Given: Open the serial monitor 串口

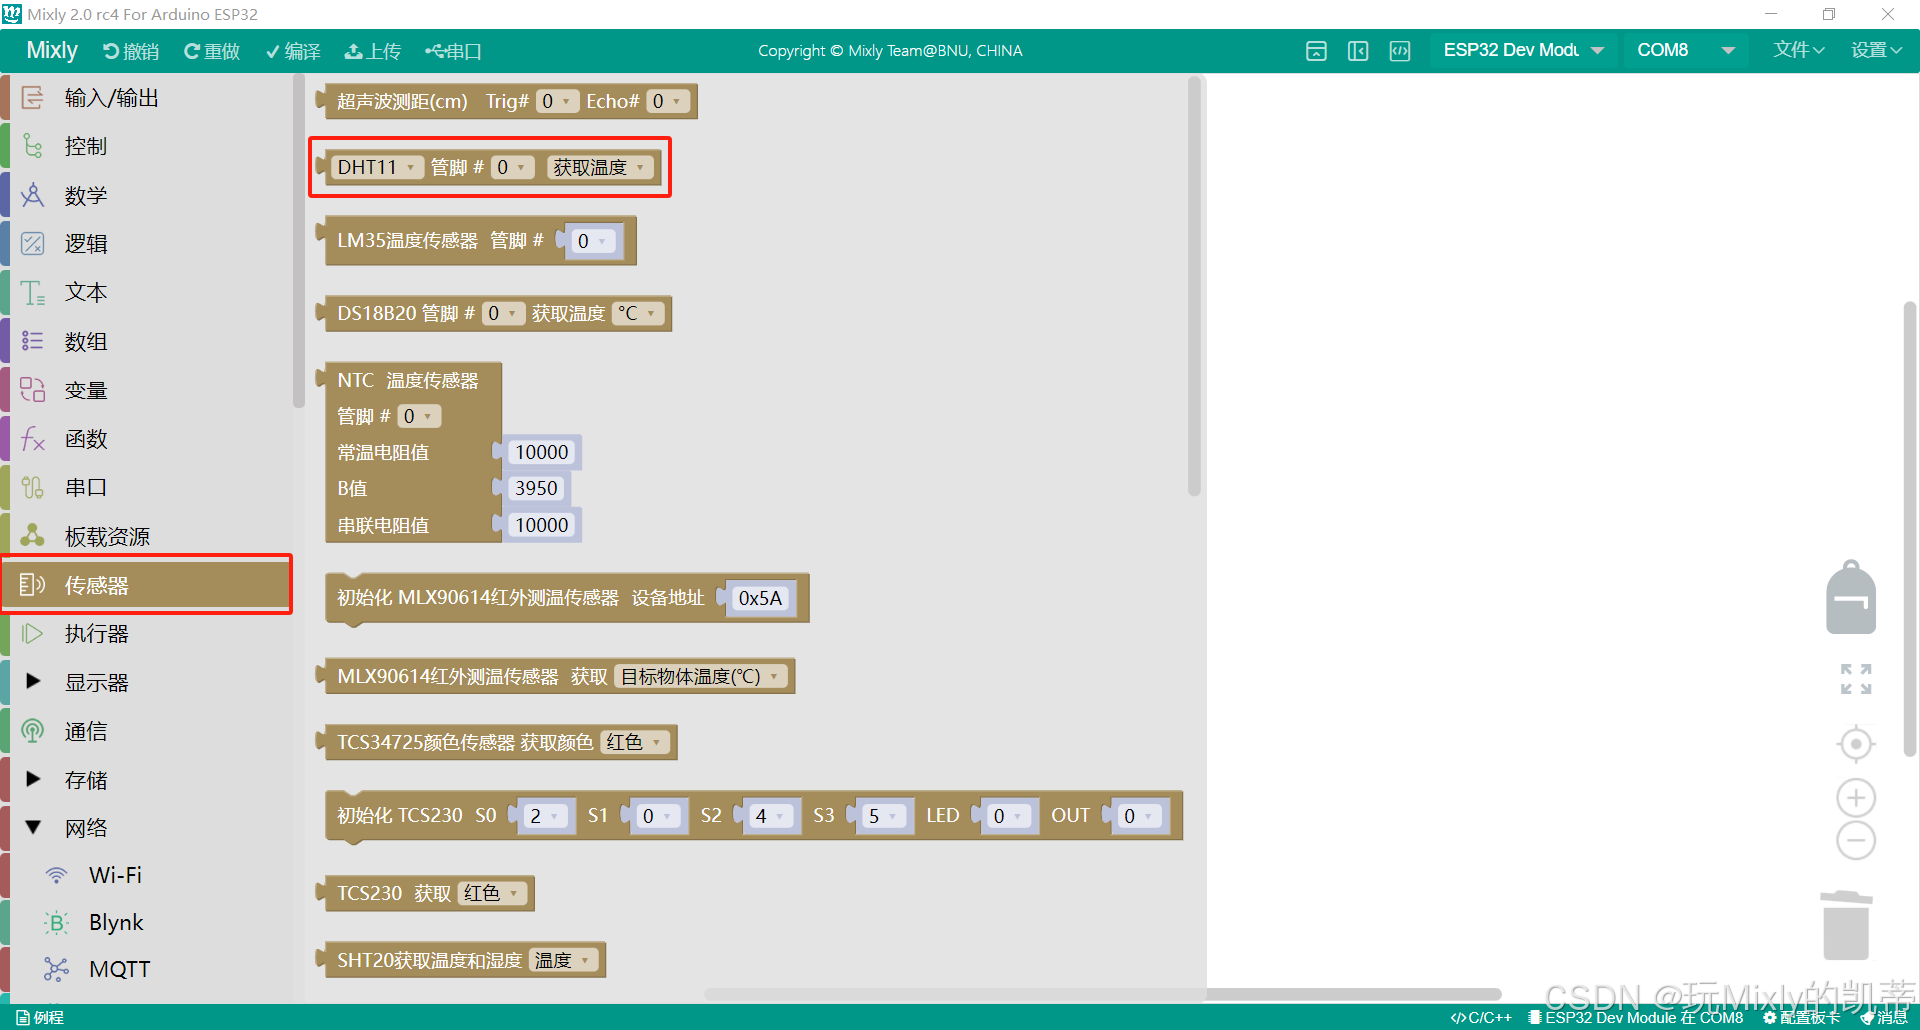Looking at the screenshot, I should point(453,50).
